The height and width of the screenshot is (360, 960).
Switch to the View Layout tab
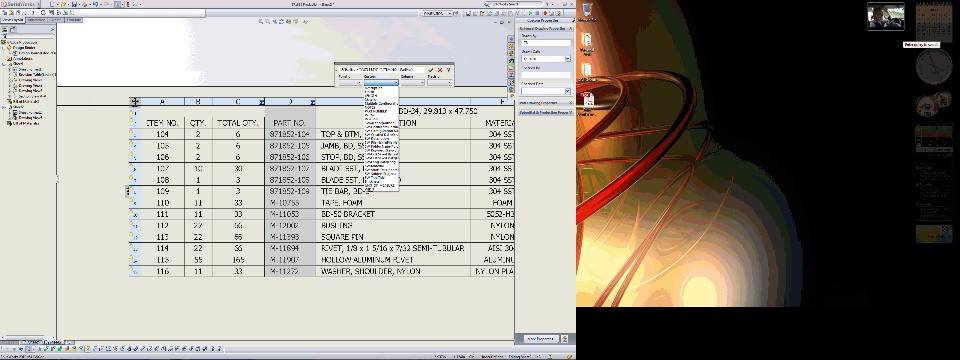[x=12, y=20]
